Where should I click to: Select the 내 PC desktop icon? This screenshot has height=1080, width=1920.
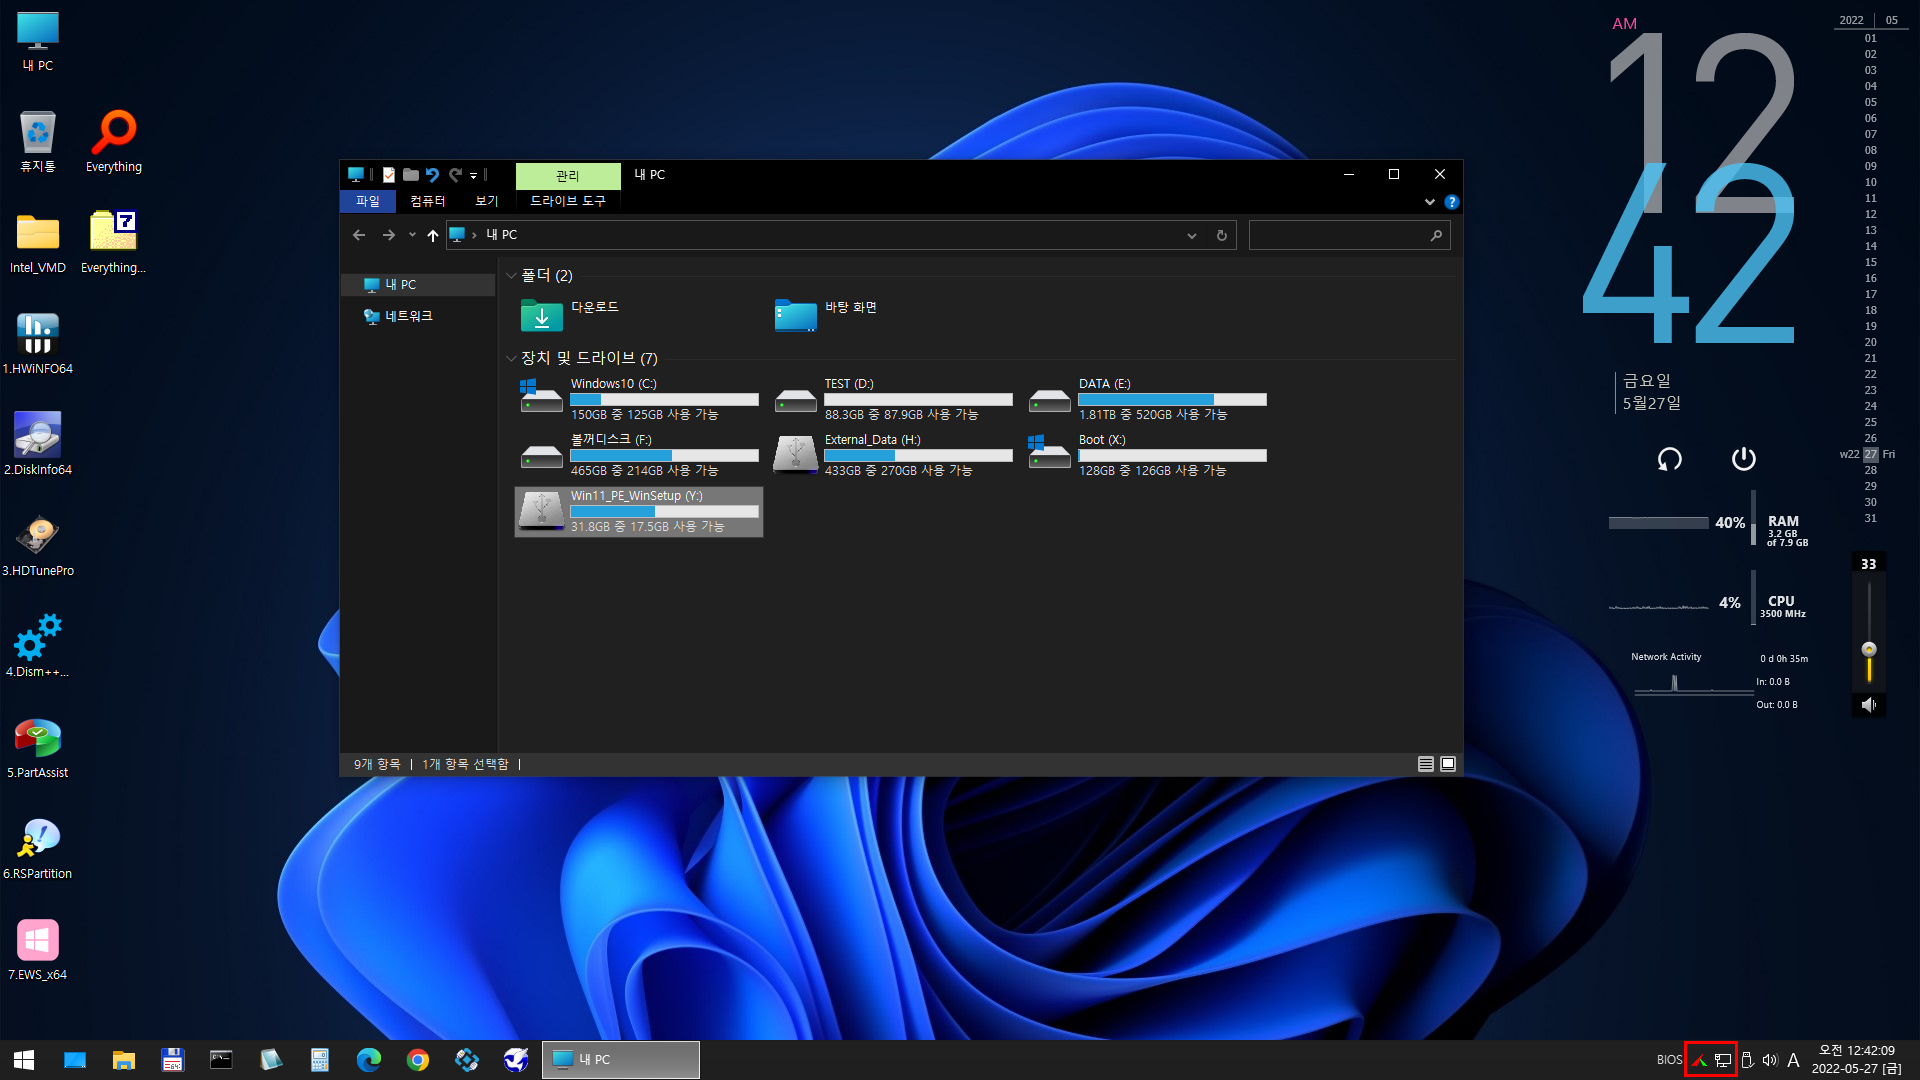pyautogui.click(x=38, y=41)
